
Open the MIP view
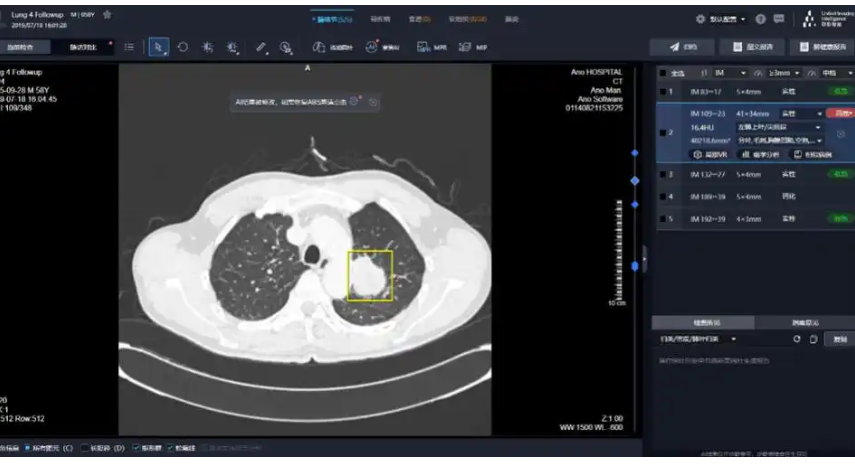coord(473,47)
